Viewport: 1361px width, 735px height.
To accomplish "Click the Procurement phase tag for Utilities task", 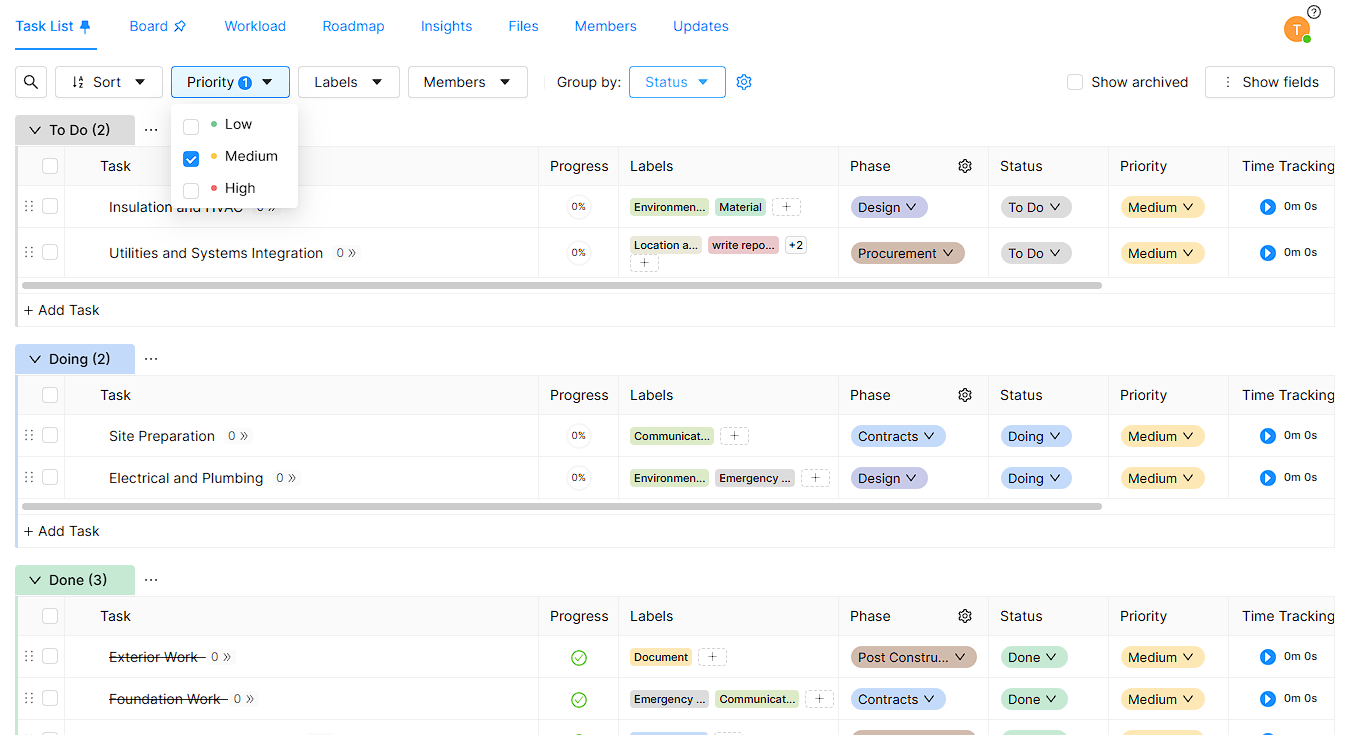I will pos(907,253).
